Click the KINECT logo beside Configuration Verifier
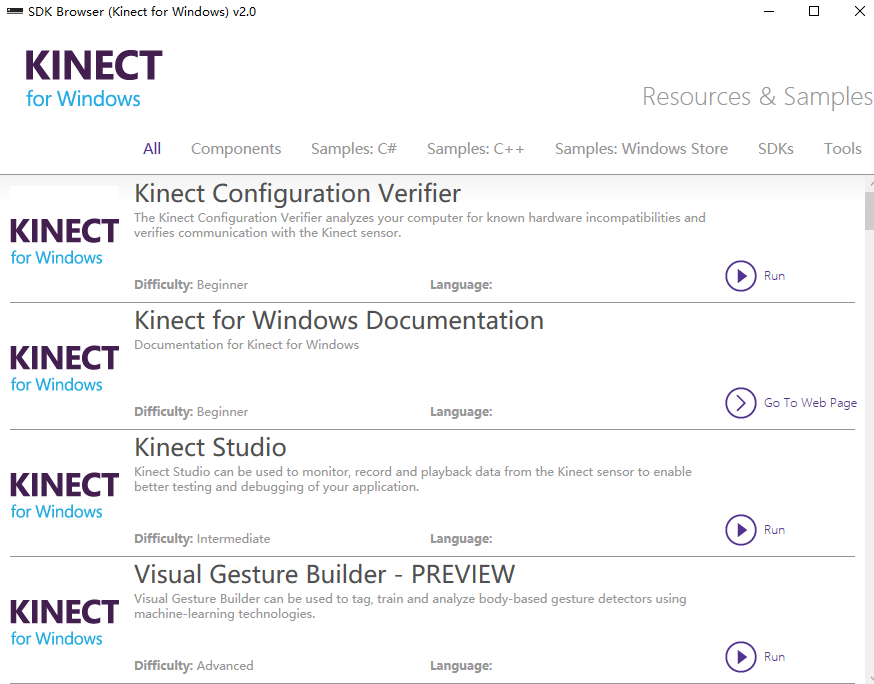Screen dimensions: 874x684 [64, 240]
